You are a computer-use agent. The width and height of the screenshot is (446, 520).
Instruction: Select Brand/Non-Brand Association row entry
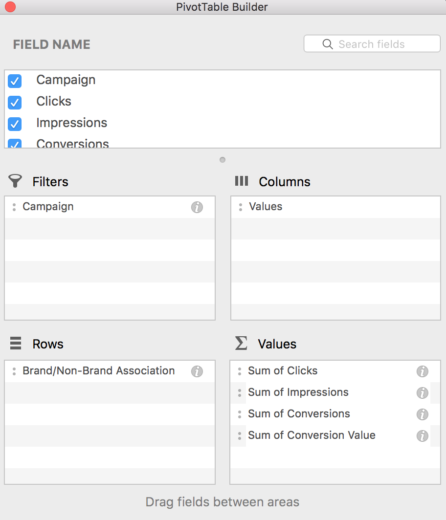(110, 371)
